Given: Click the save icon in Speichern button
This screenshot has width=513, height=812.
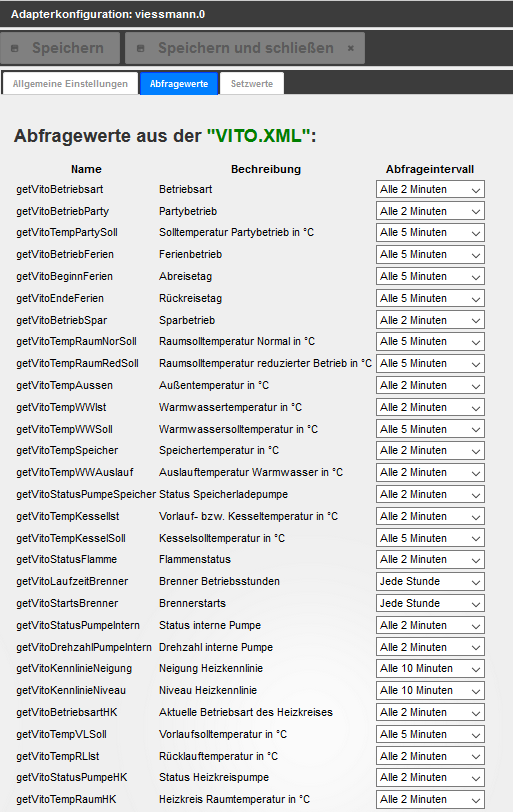Looking at the screenshot, I should pyautogui.click(x=14, y=48).
